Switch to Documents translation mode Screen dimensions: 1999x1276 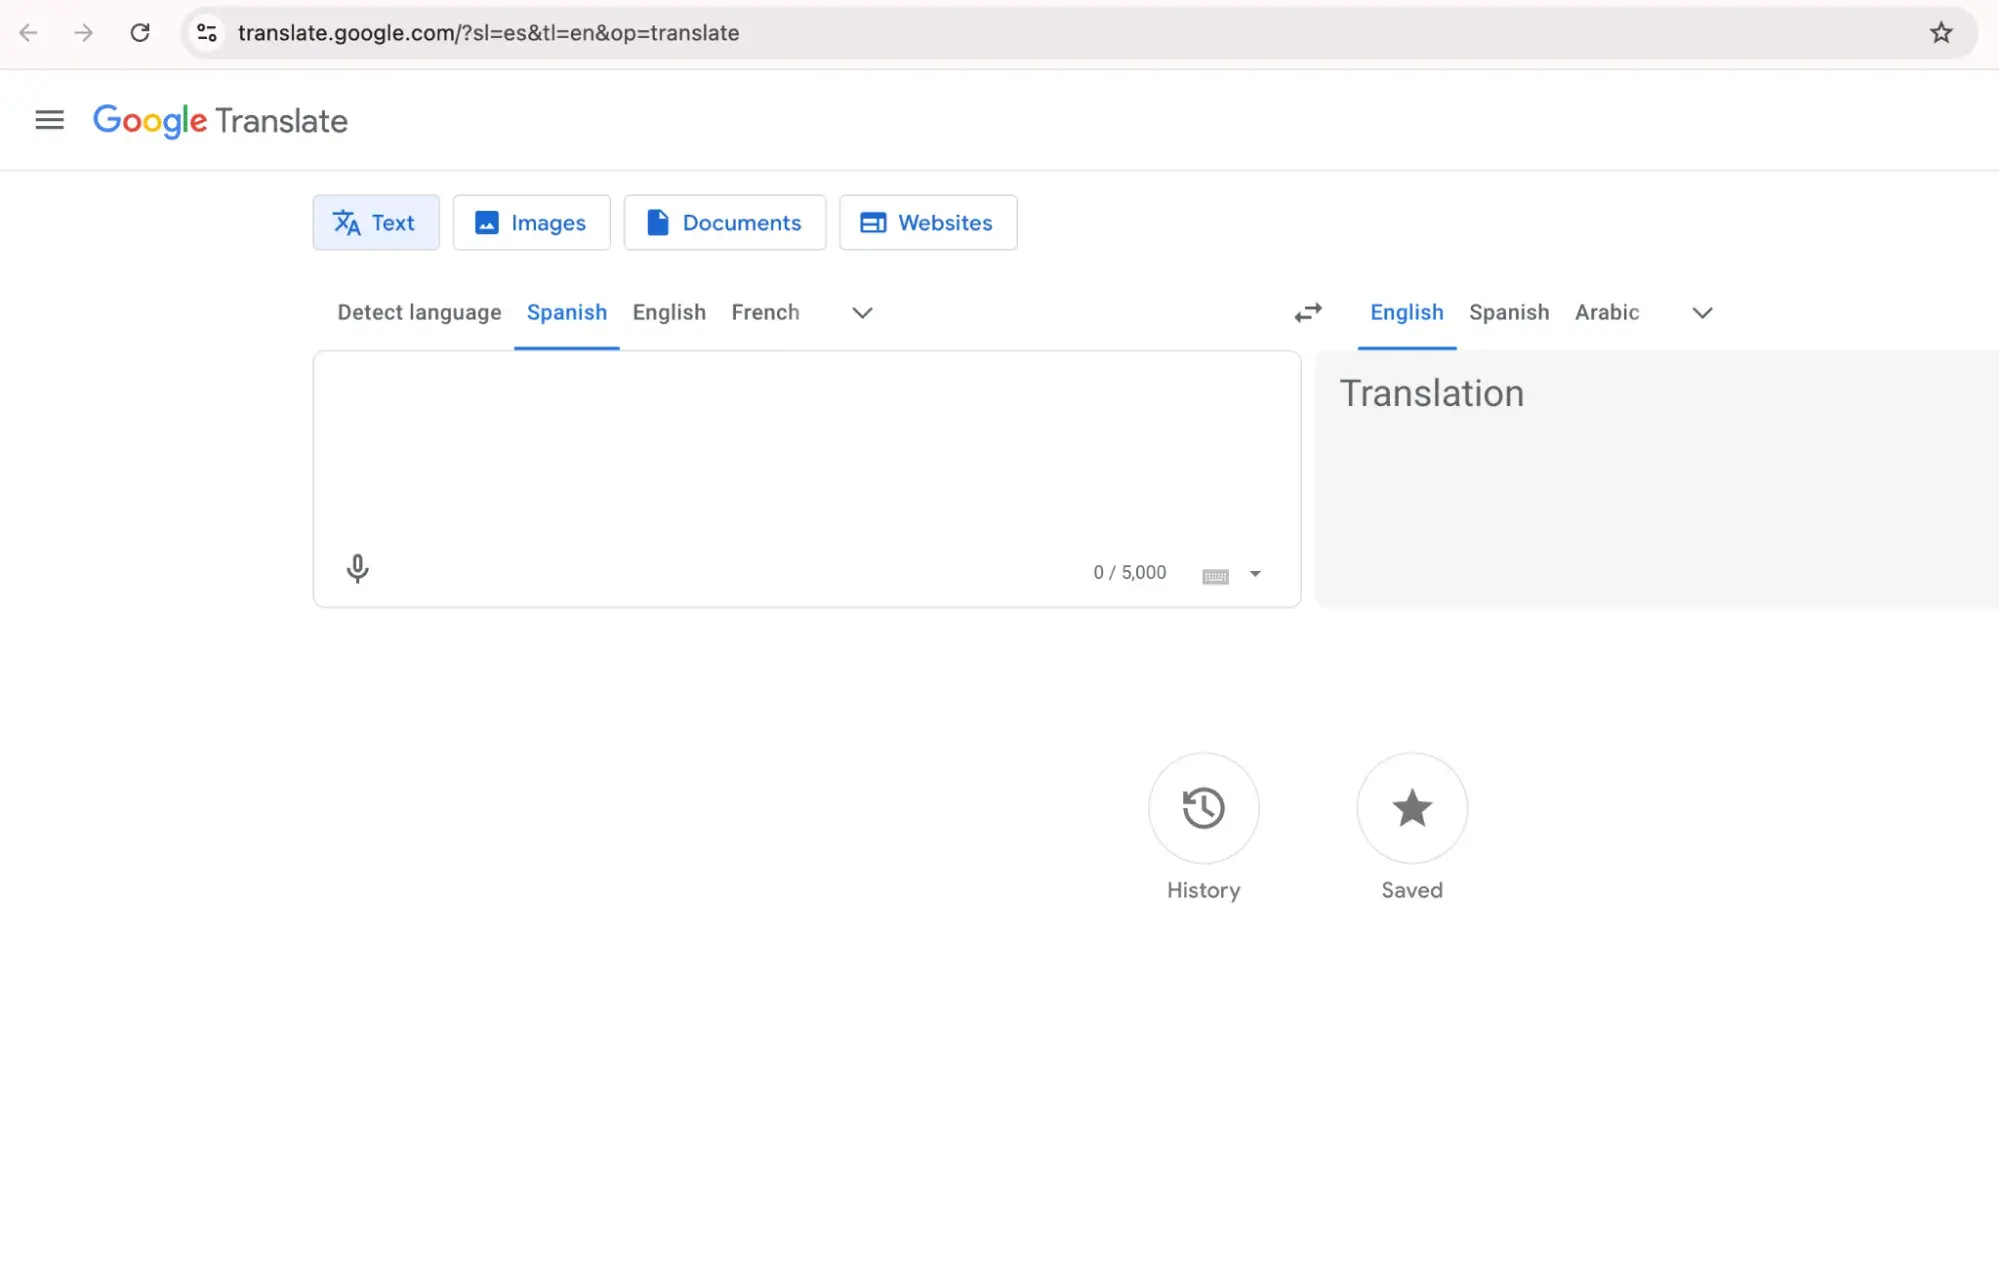tap(725, 222)
